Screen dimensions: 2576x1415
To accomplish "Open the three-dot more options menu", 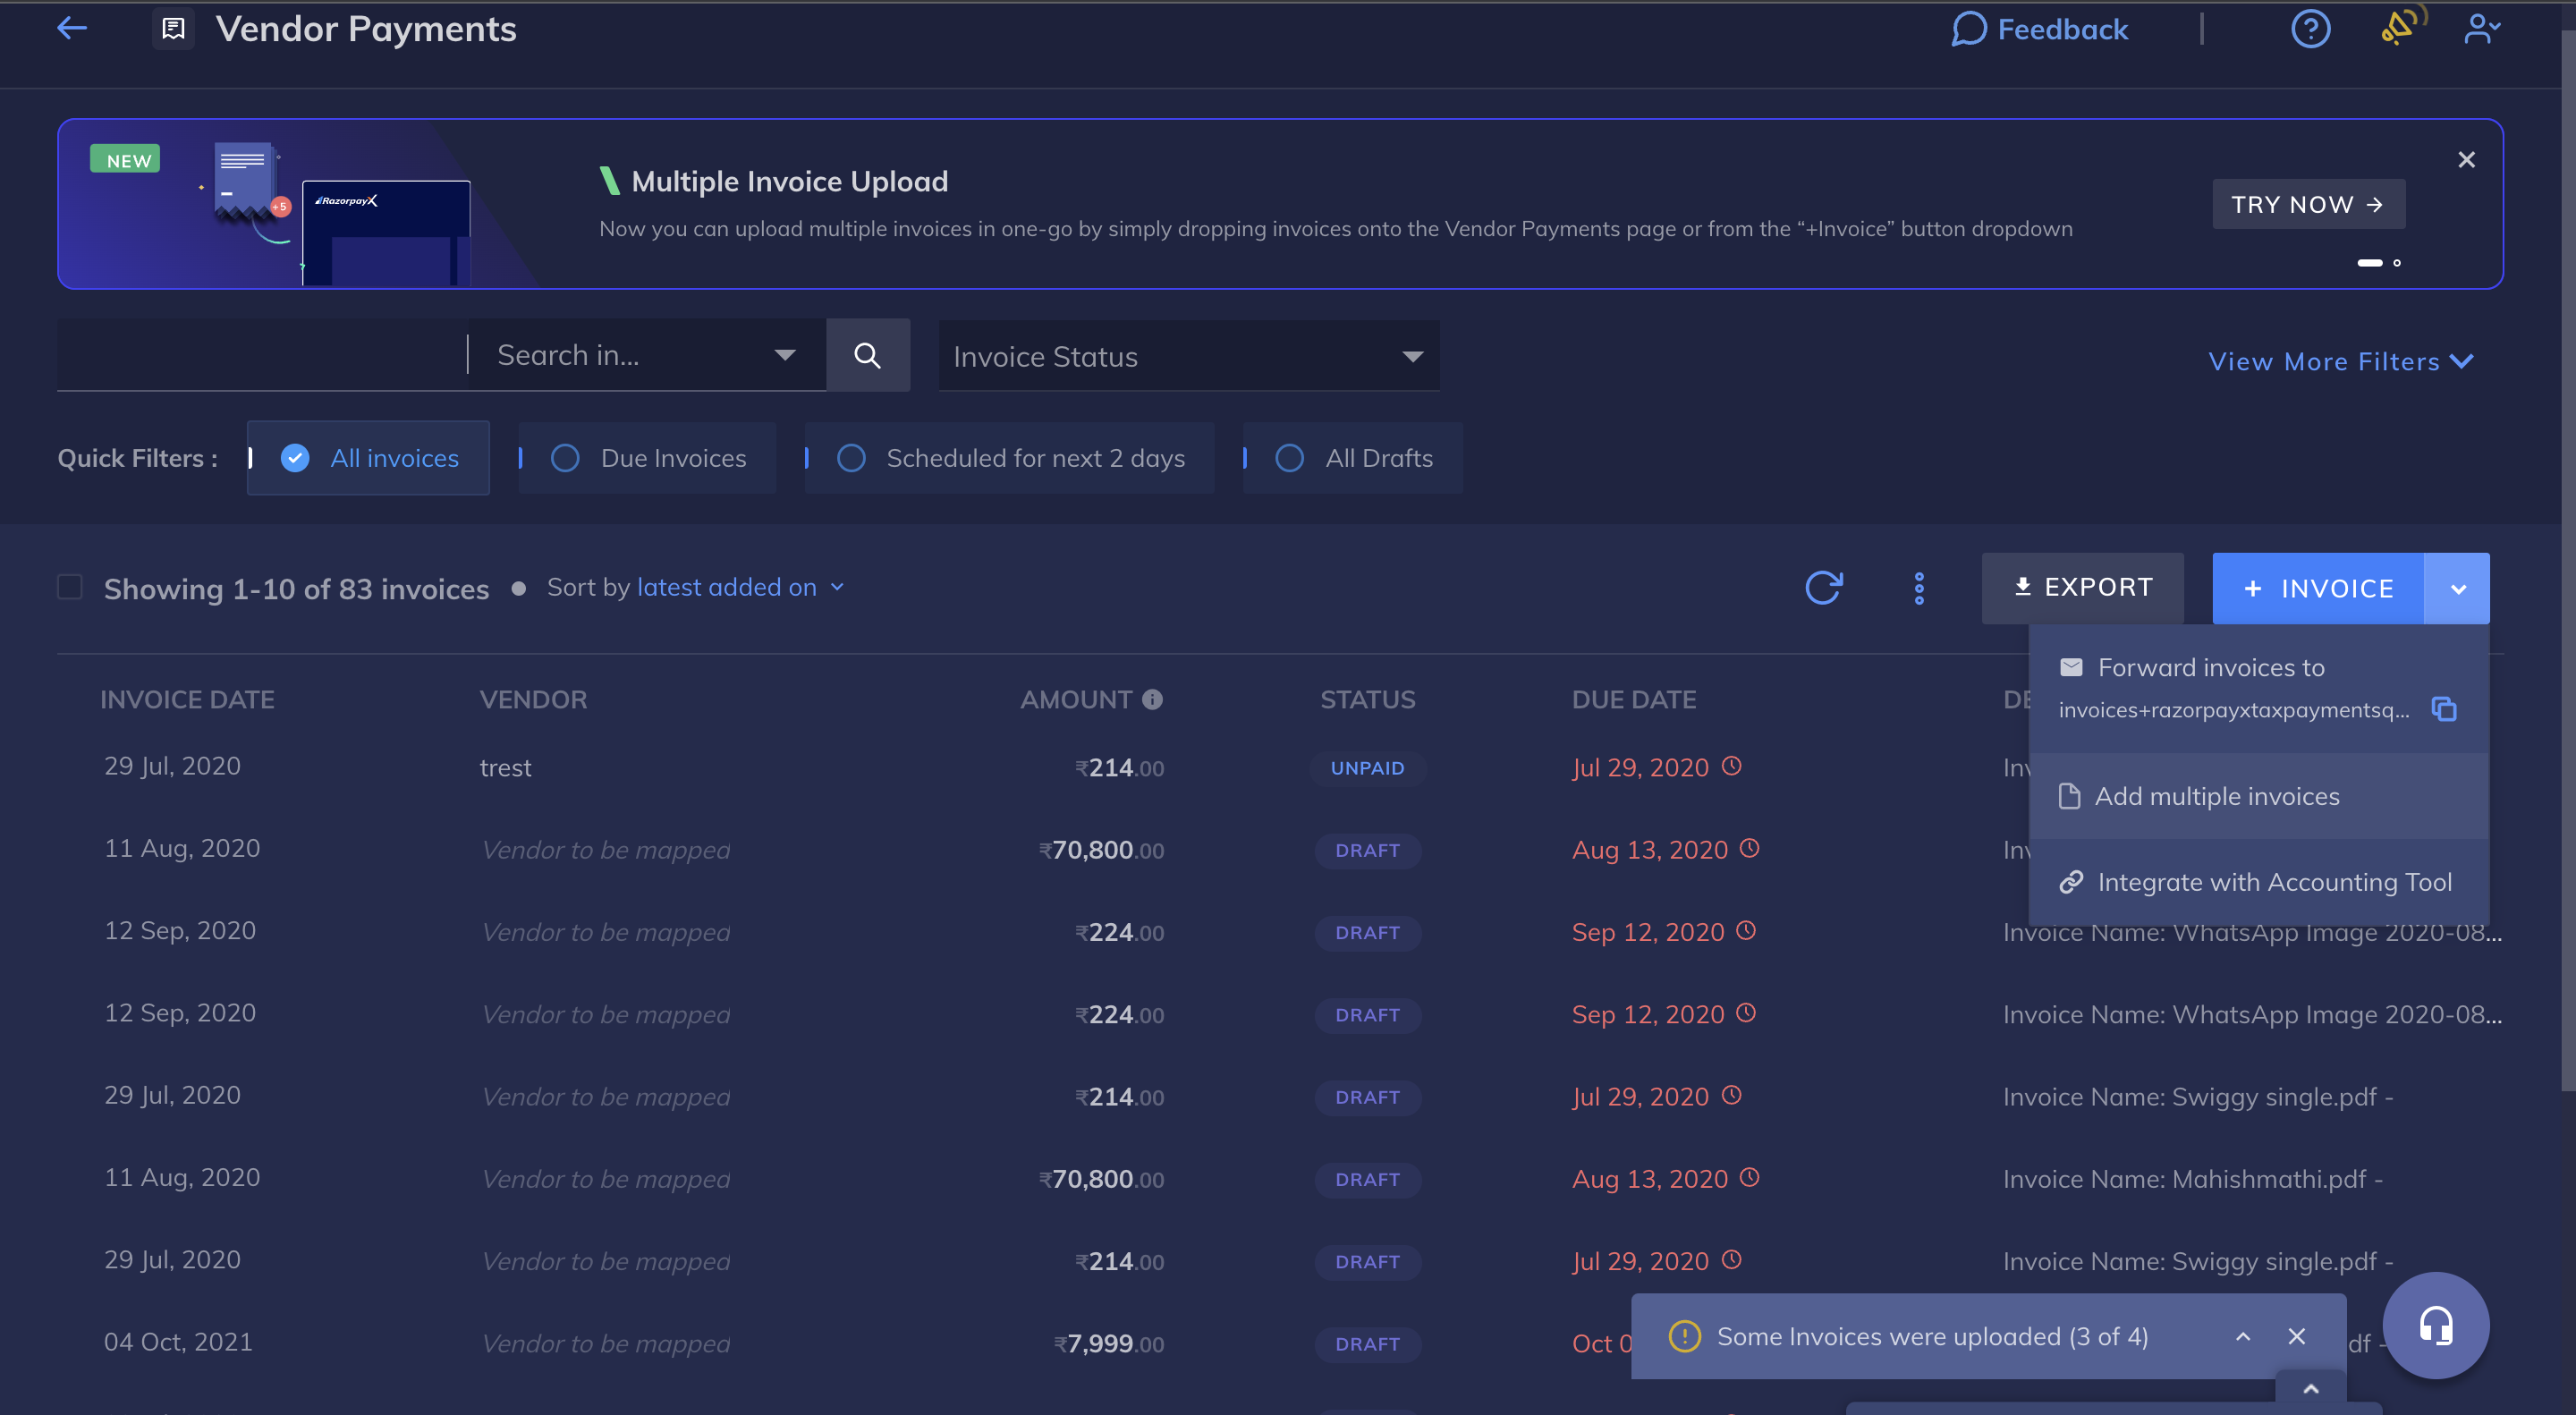I will [x=1918, y=588].
